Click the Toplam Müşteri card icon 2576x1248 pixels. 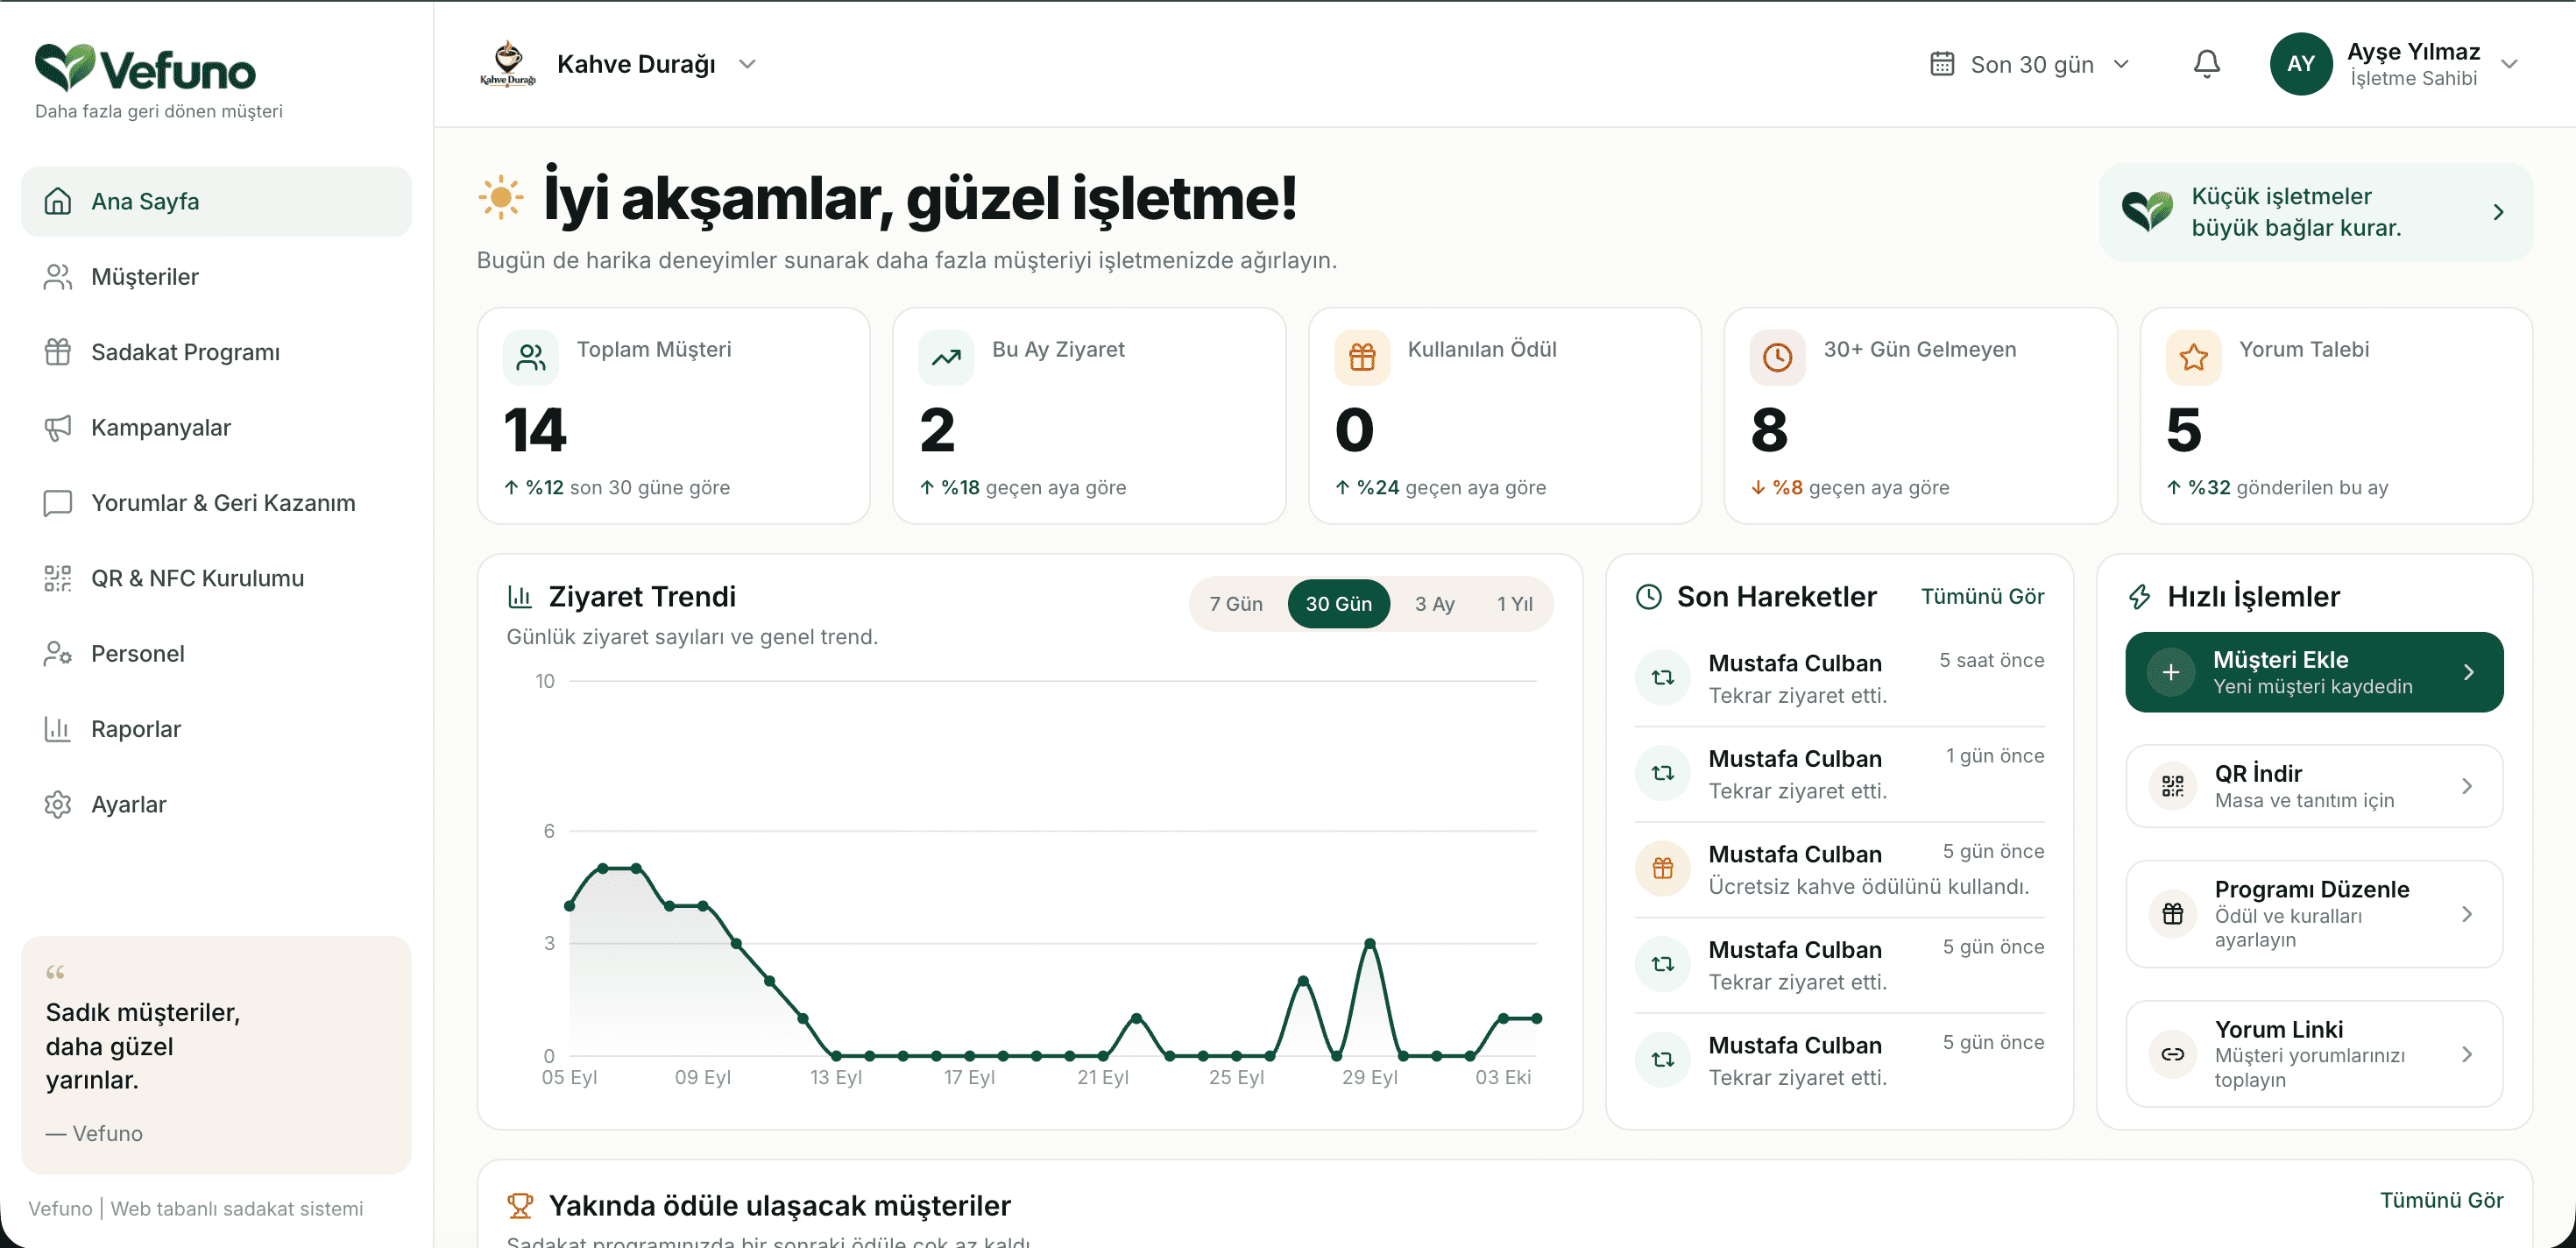[x=531, y=357]
